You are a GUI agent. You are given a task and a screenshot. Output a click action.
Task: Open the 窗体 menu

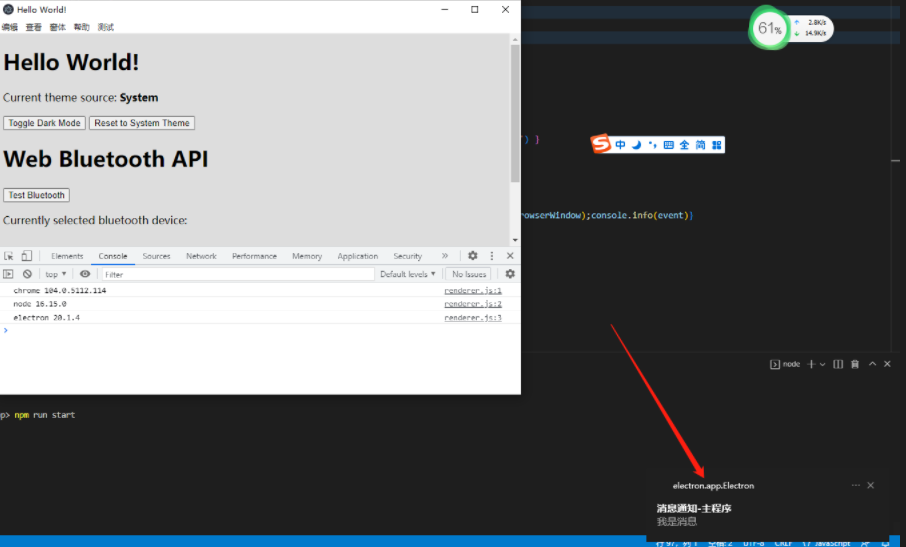[x=58, y=27]
